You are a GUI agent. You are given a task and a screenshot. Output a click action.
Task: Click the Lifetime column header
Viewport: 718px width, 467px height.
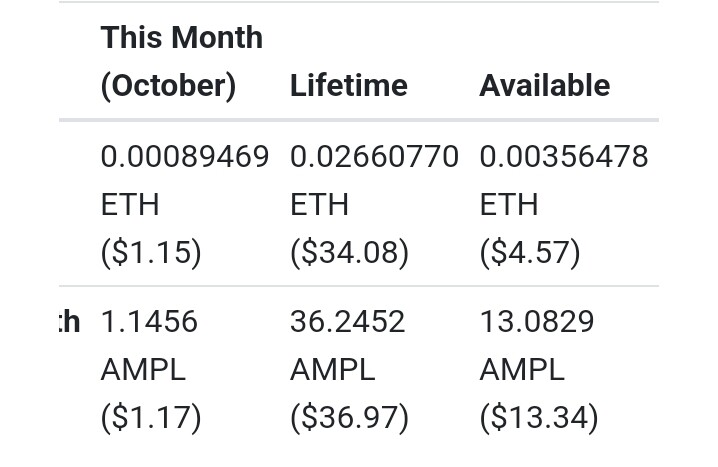coord(349,86)
